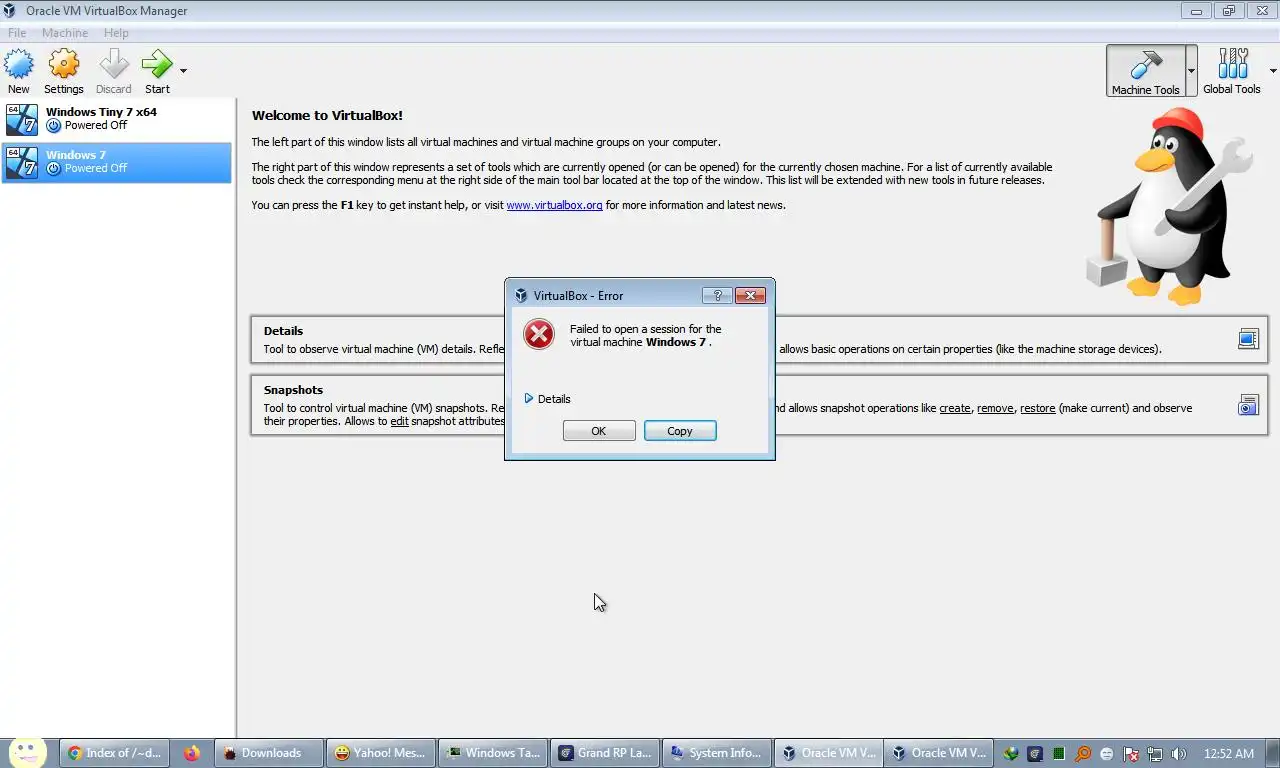Open the Start button dropdown arrow
The image size is (1280, 768).
click(183, 71)
